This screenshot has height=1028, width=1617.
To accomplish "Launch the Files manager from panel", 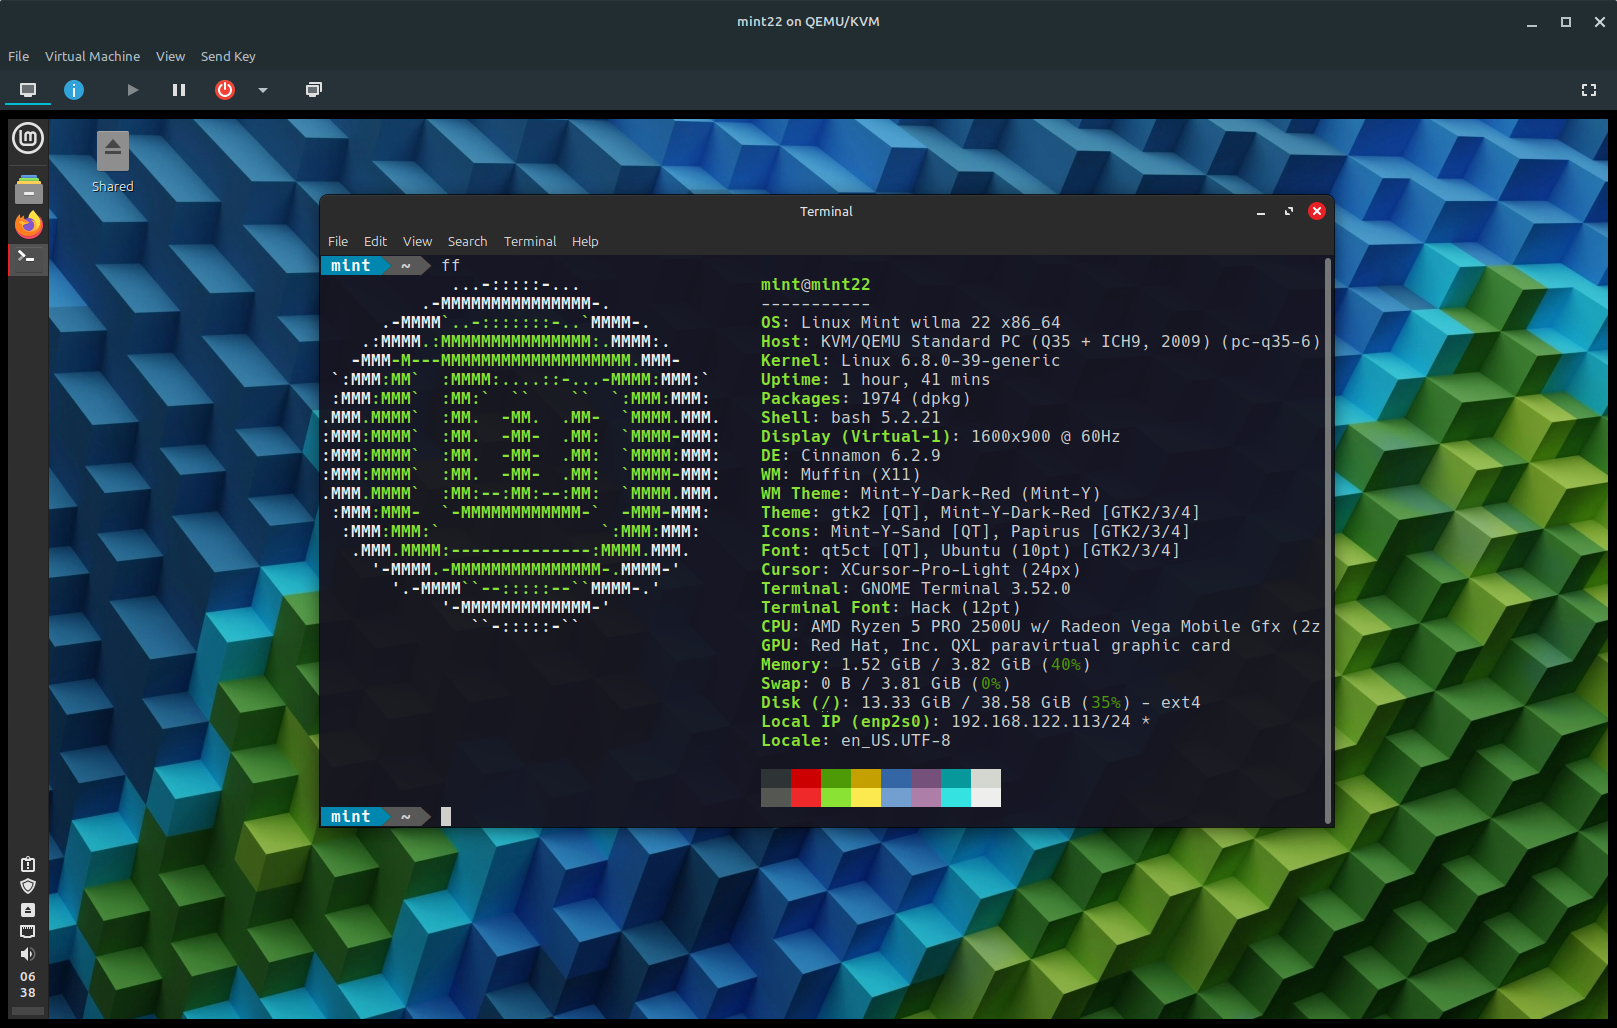I will [28, 189].
